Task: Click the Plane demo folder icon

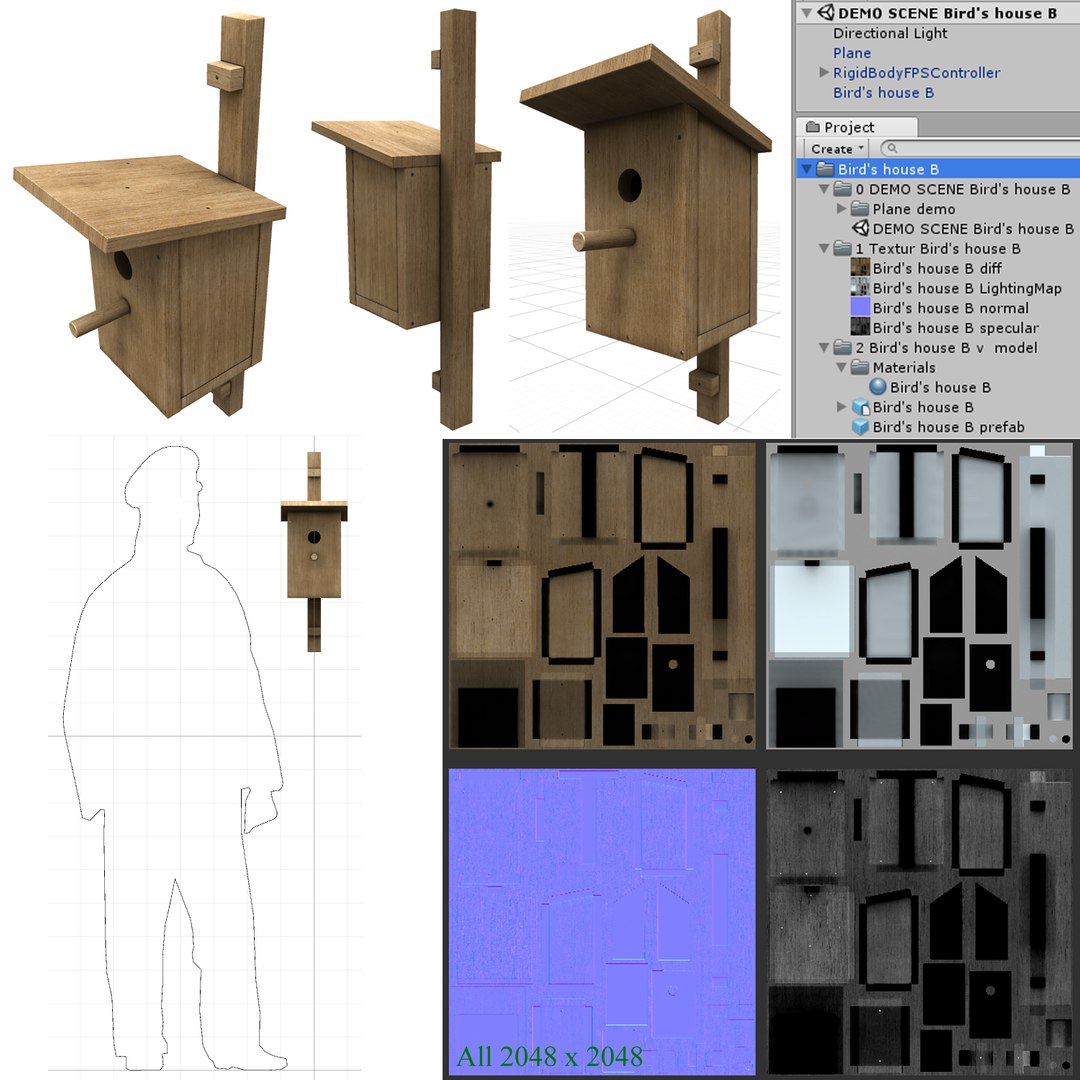Action: [x=860, y=209]
